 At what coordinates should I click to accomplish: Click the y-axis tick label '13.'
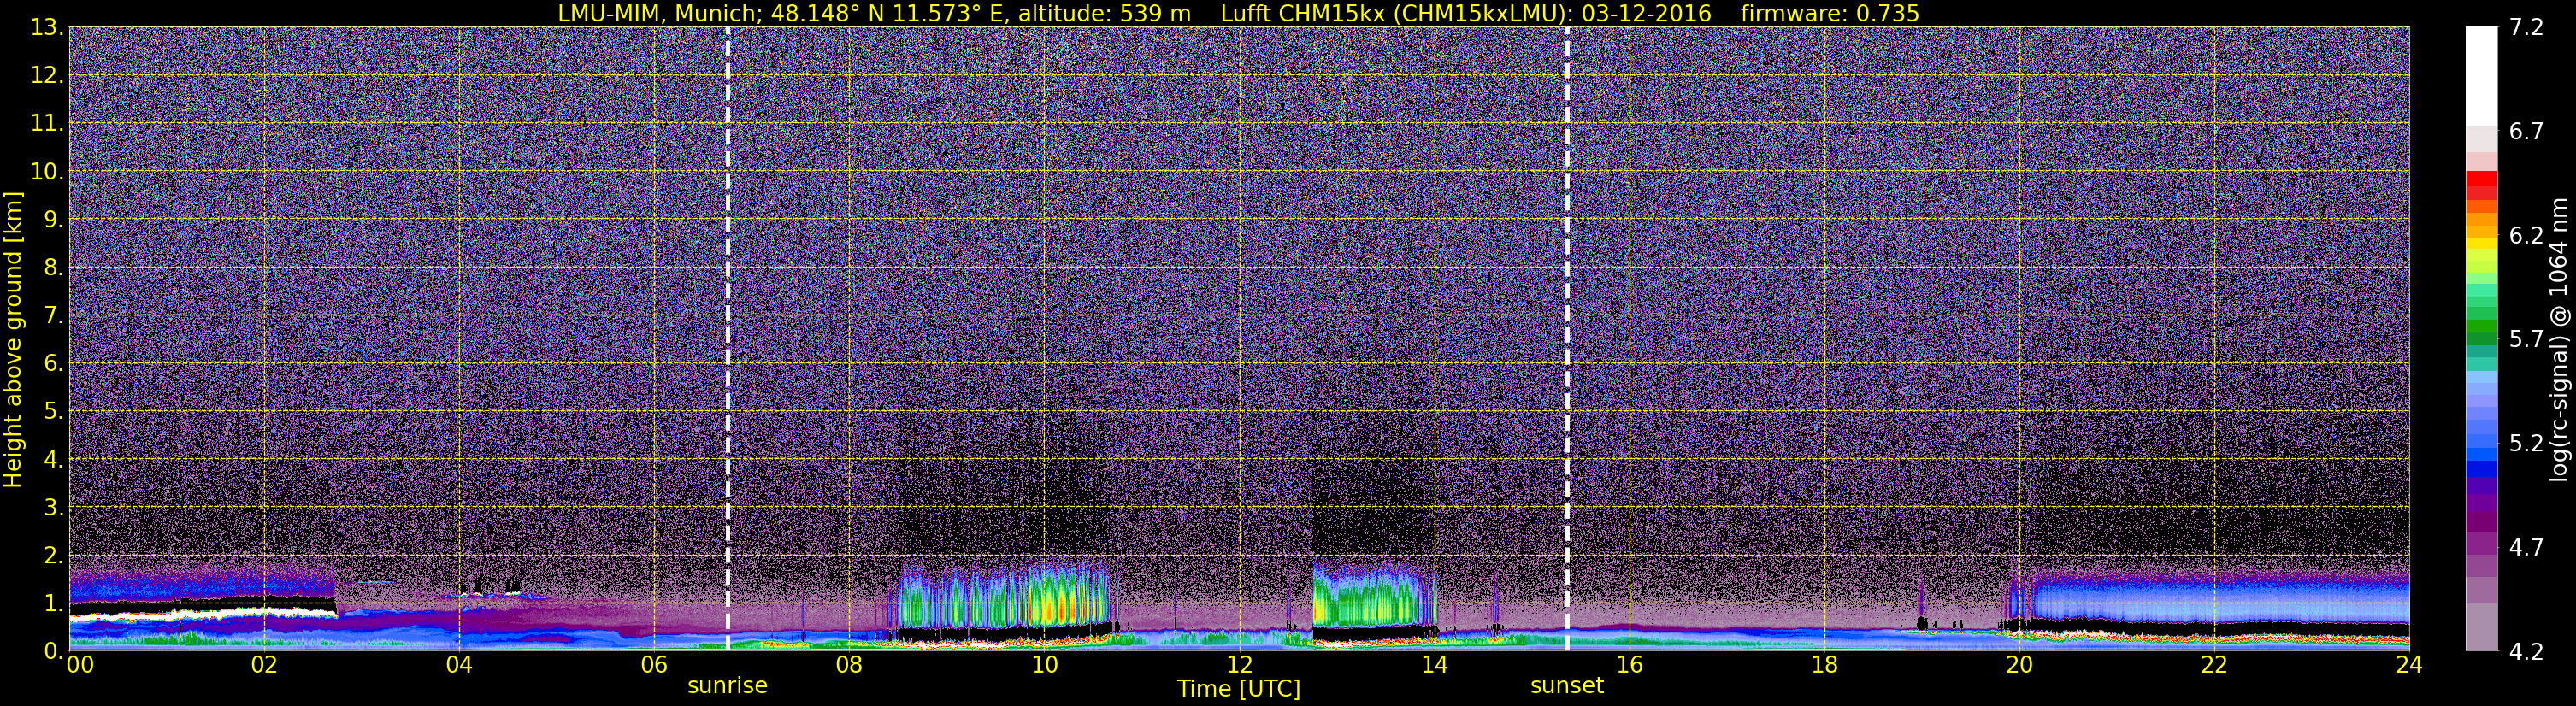tap(47, 28)
